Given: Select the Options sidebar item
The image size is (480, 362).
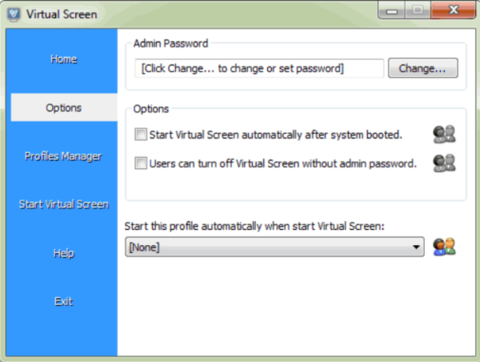Looking at the screenshot, I should pyautogui.click(x=64, y=108).
